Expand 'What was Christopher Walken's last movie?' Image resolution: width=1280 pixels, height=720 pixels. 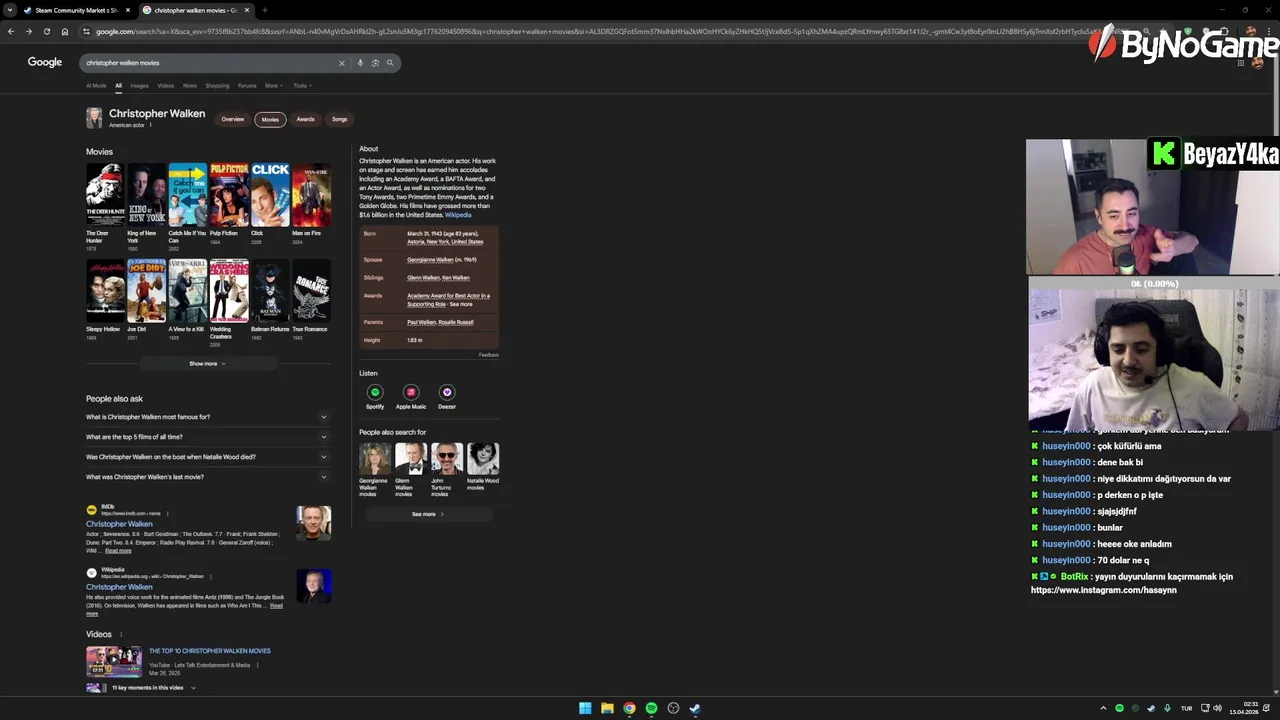[208, 477]
